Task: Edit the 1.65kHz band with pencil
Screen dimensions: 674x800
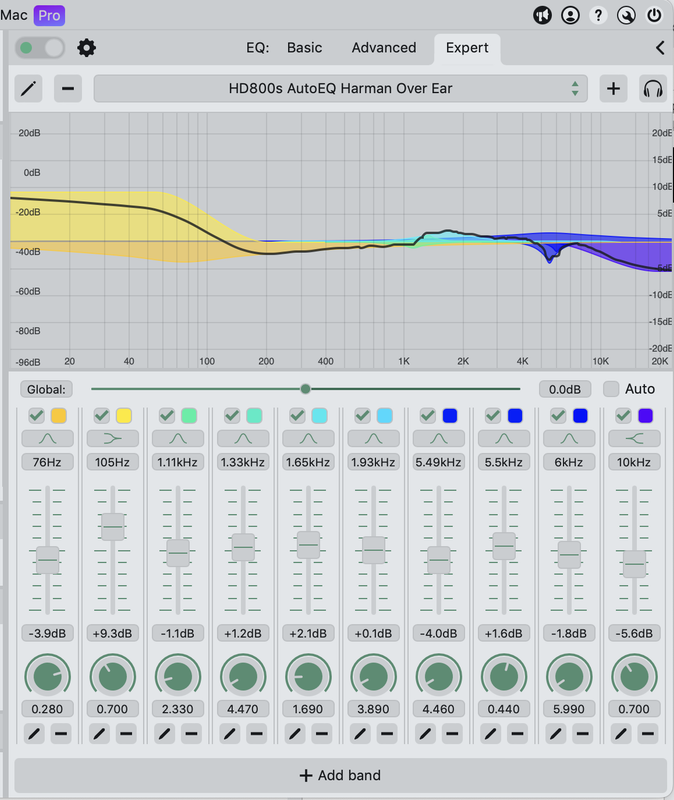Action: point(295,734)
